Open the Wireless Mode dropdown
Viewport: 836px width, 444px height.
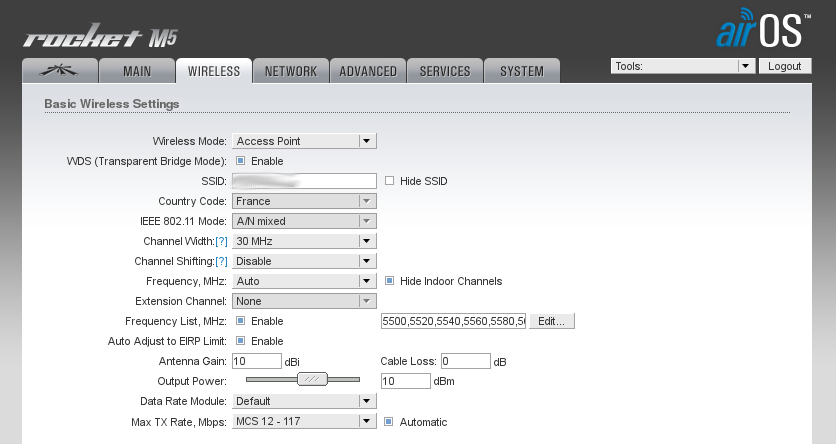[x=304, y=141]
